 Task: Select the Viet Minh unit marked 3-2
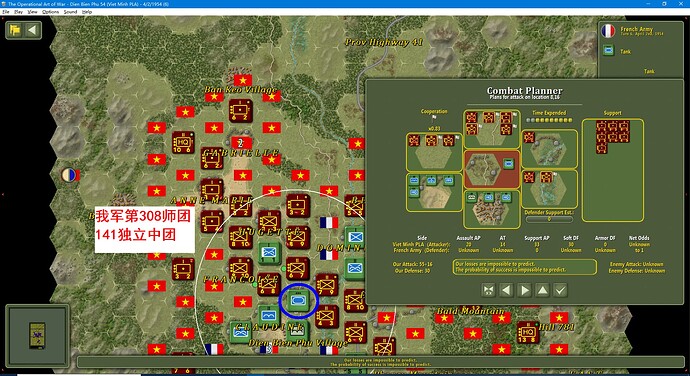(297, 206)
